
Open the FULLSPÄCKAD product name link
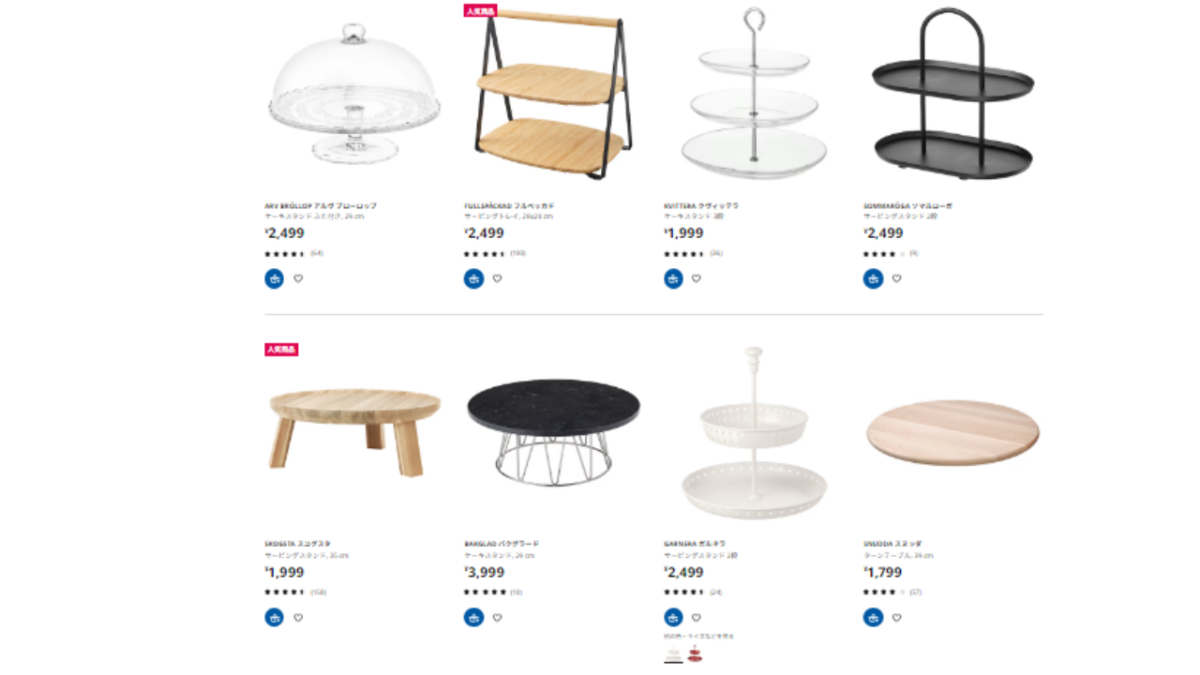click(x=509, y=206)
